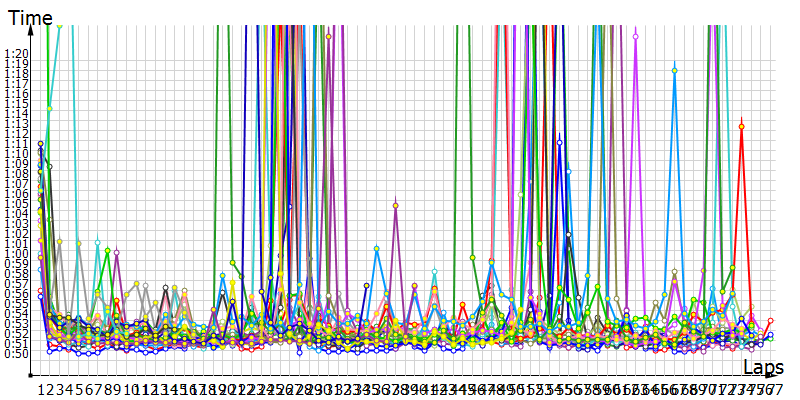Select lap number 1 on the horizontal axis
The width and height of the screenshot is (800, 400).
[41, 389]
